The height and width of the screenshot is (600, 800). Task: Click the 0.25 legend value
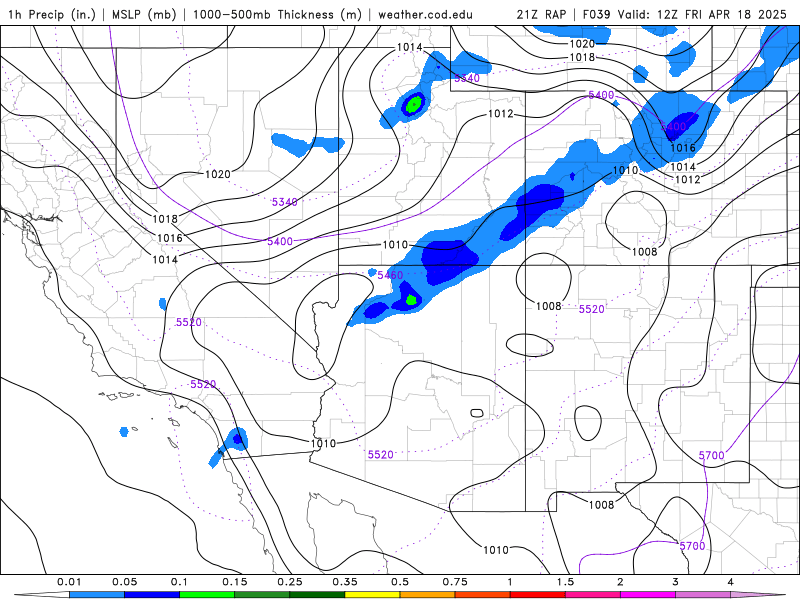[x=290, y=582]
